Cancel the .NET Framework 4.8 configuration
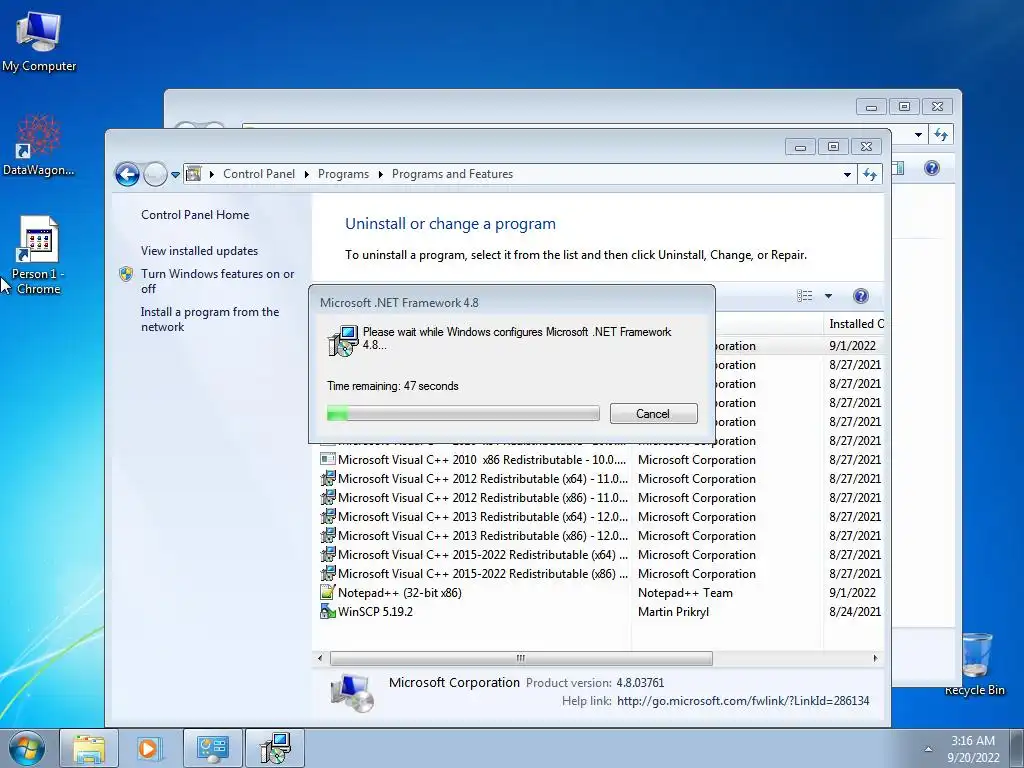Image resolution: width=1024 pixels, height=768 pixels. point(653,413)
